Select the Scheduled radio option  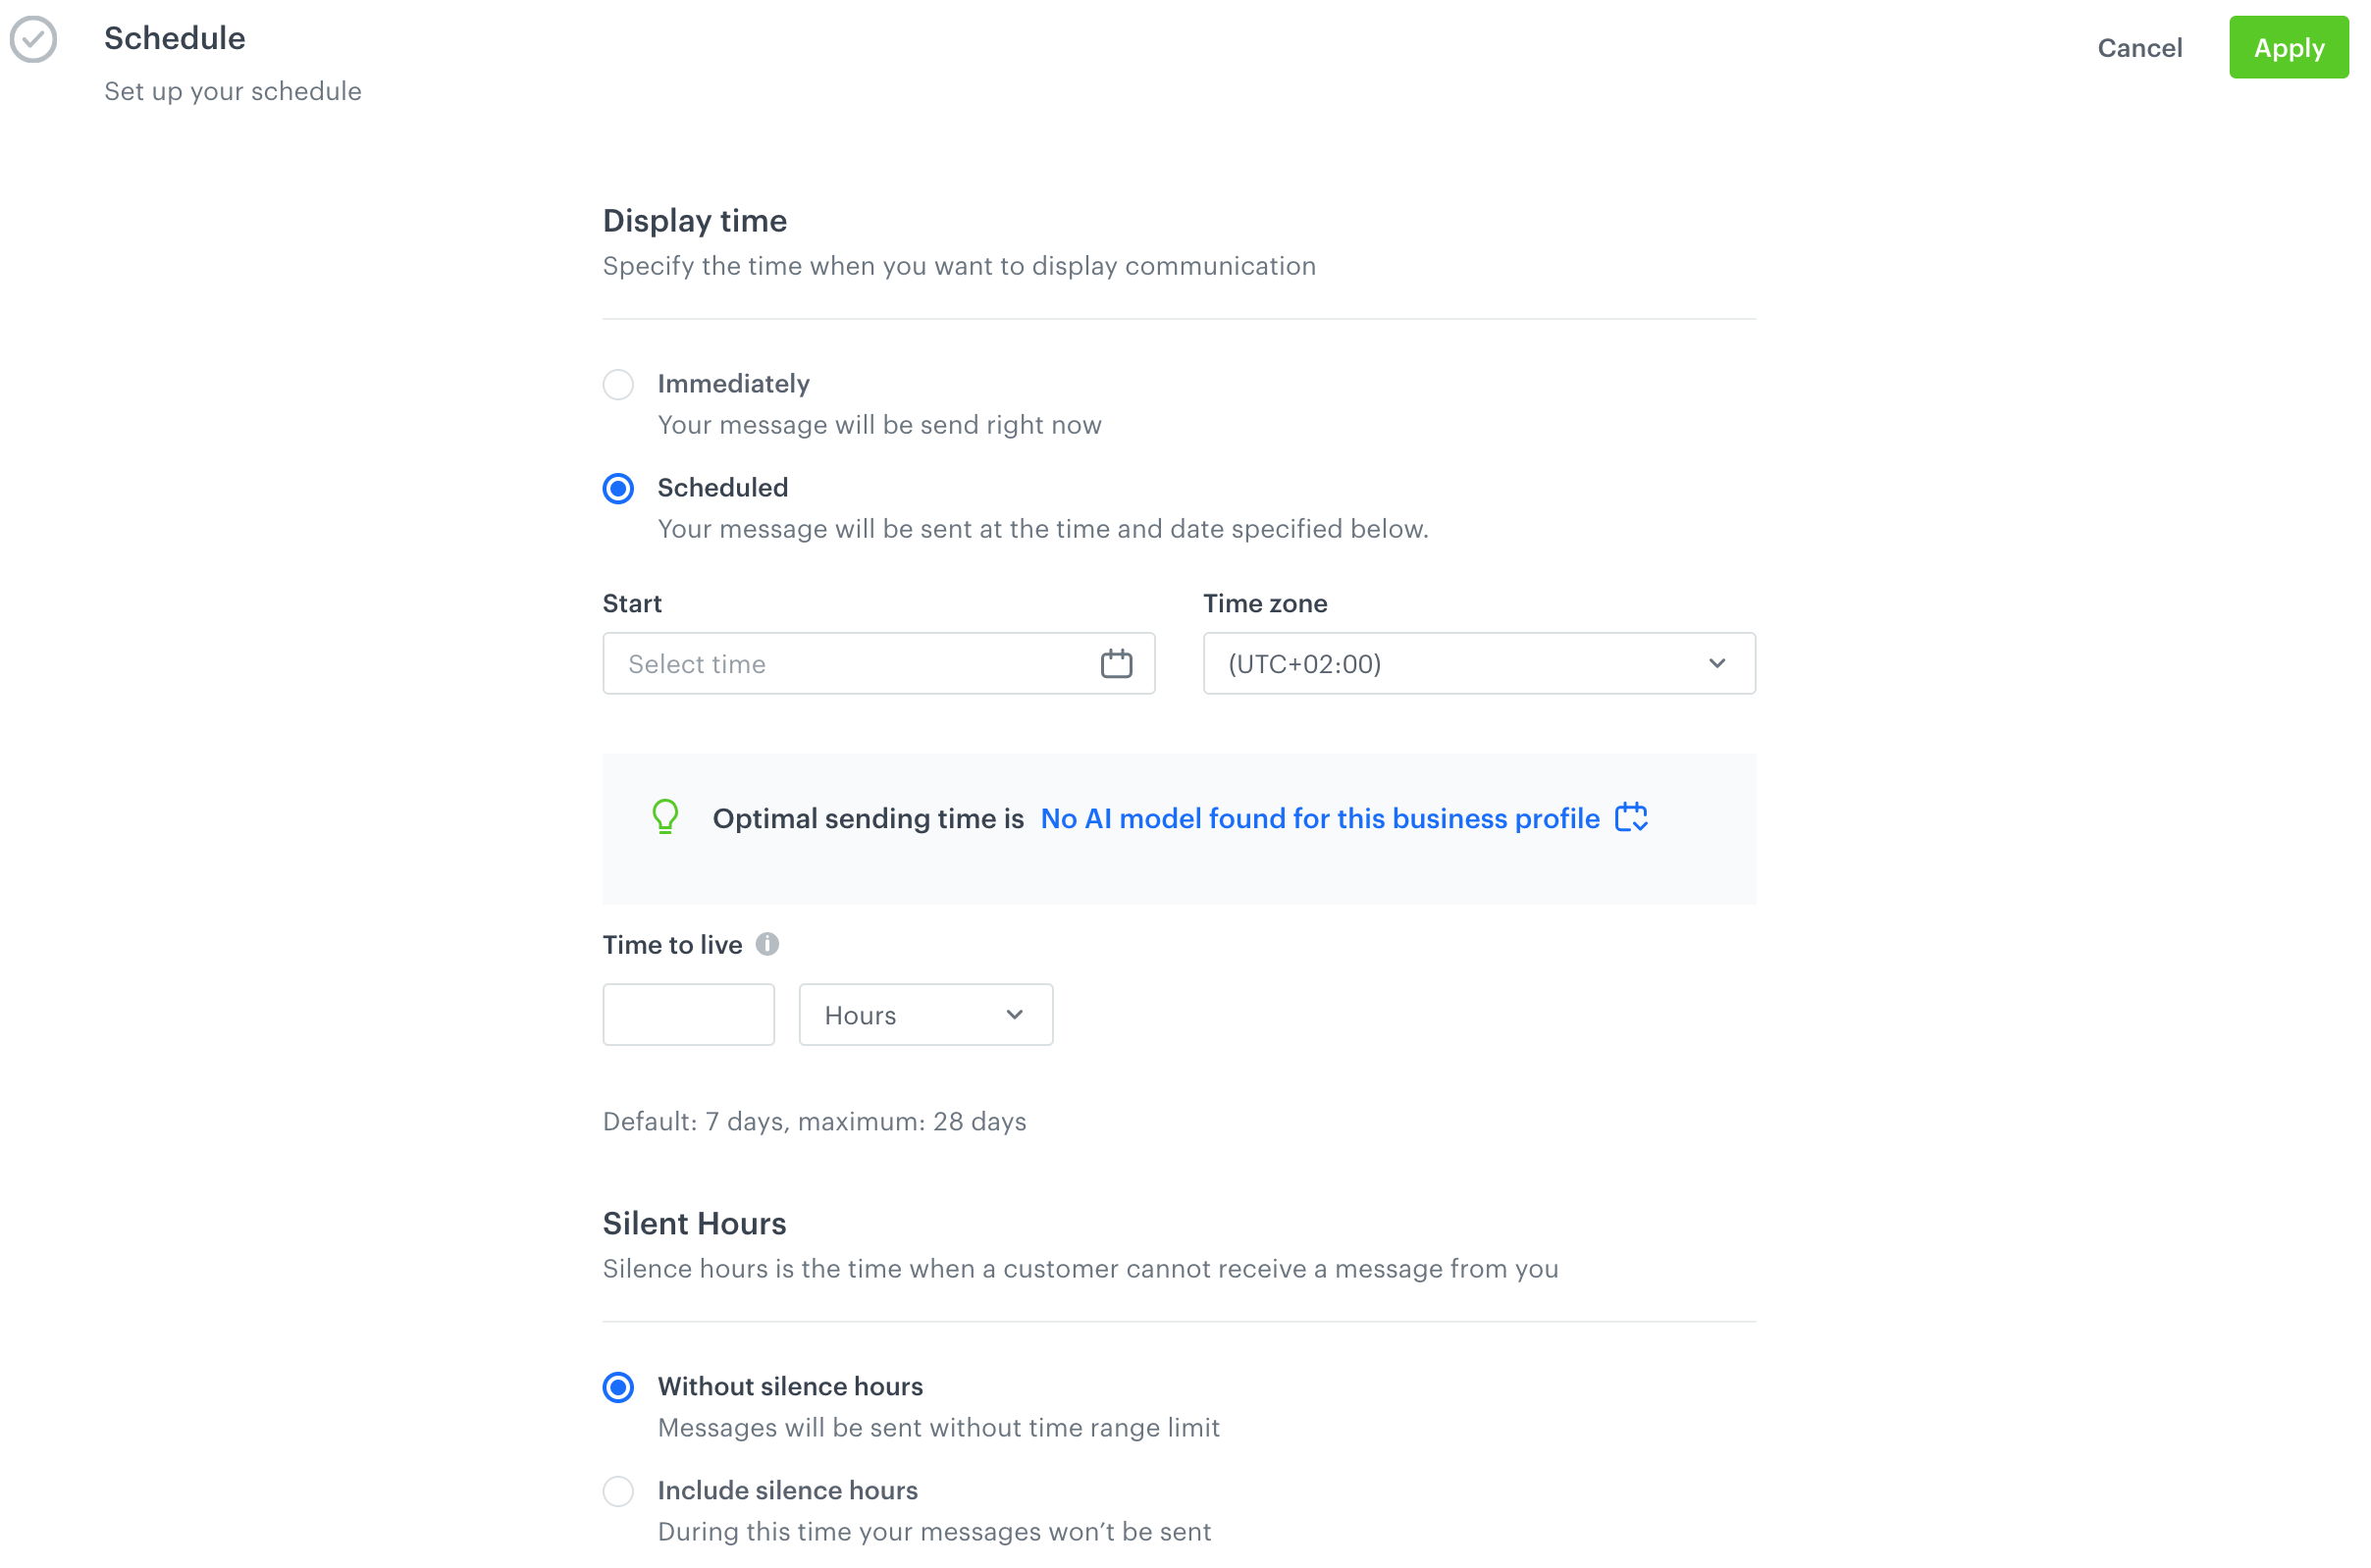coord(618,489)
